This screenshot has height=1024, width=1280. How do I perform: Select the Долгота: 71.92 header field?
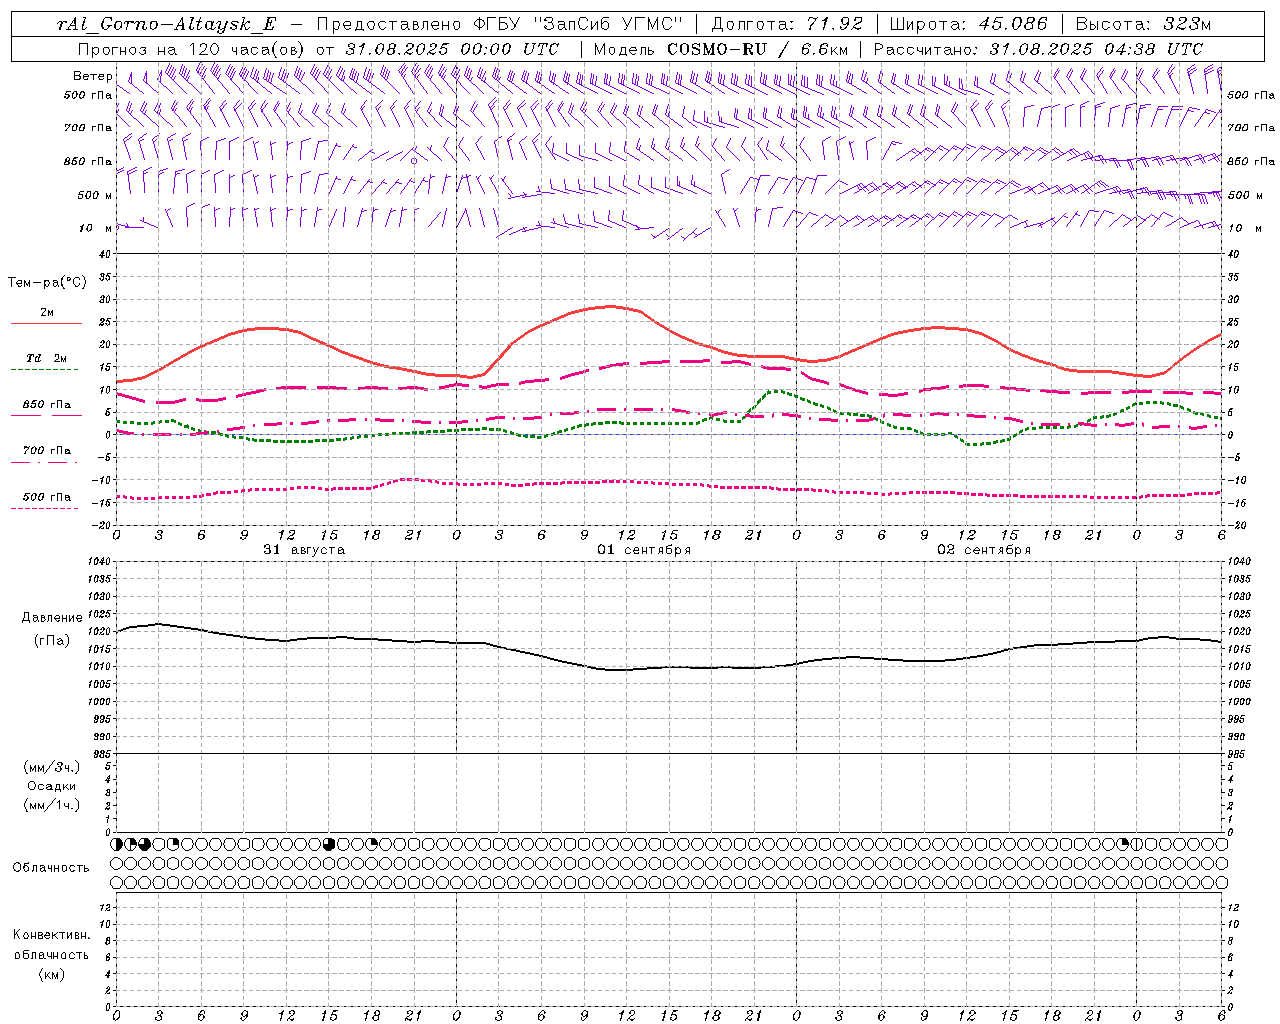pyautogui.click(x=786, y=25)
